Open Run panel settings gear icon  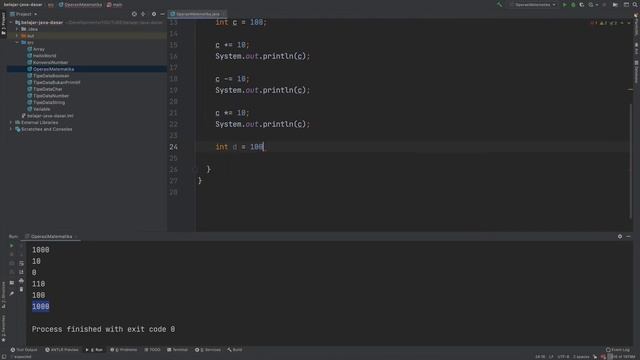[620, 236]
